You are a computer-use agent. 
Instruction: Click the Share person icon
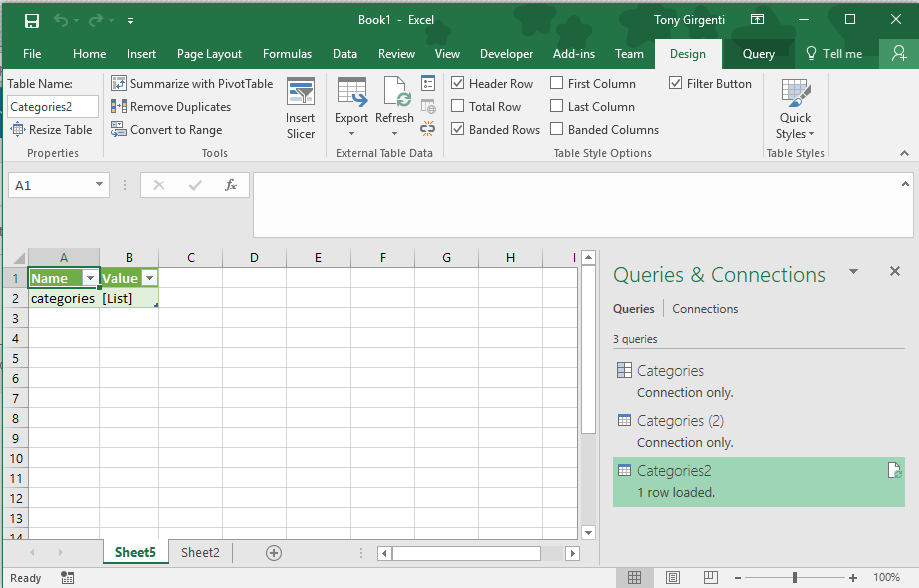[899, 54]
